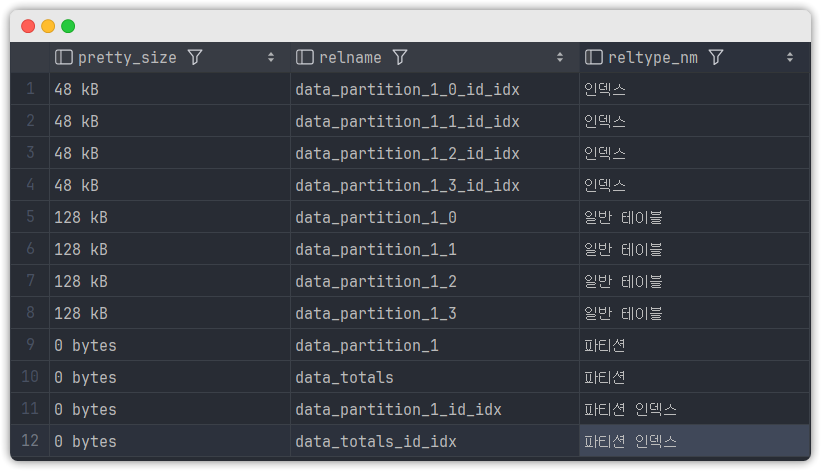The height and width of the screenshot is (471, 821).
Task: Click cell data_totals in relname
Action: tap(435, 377)
